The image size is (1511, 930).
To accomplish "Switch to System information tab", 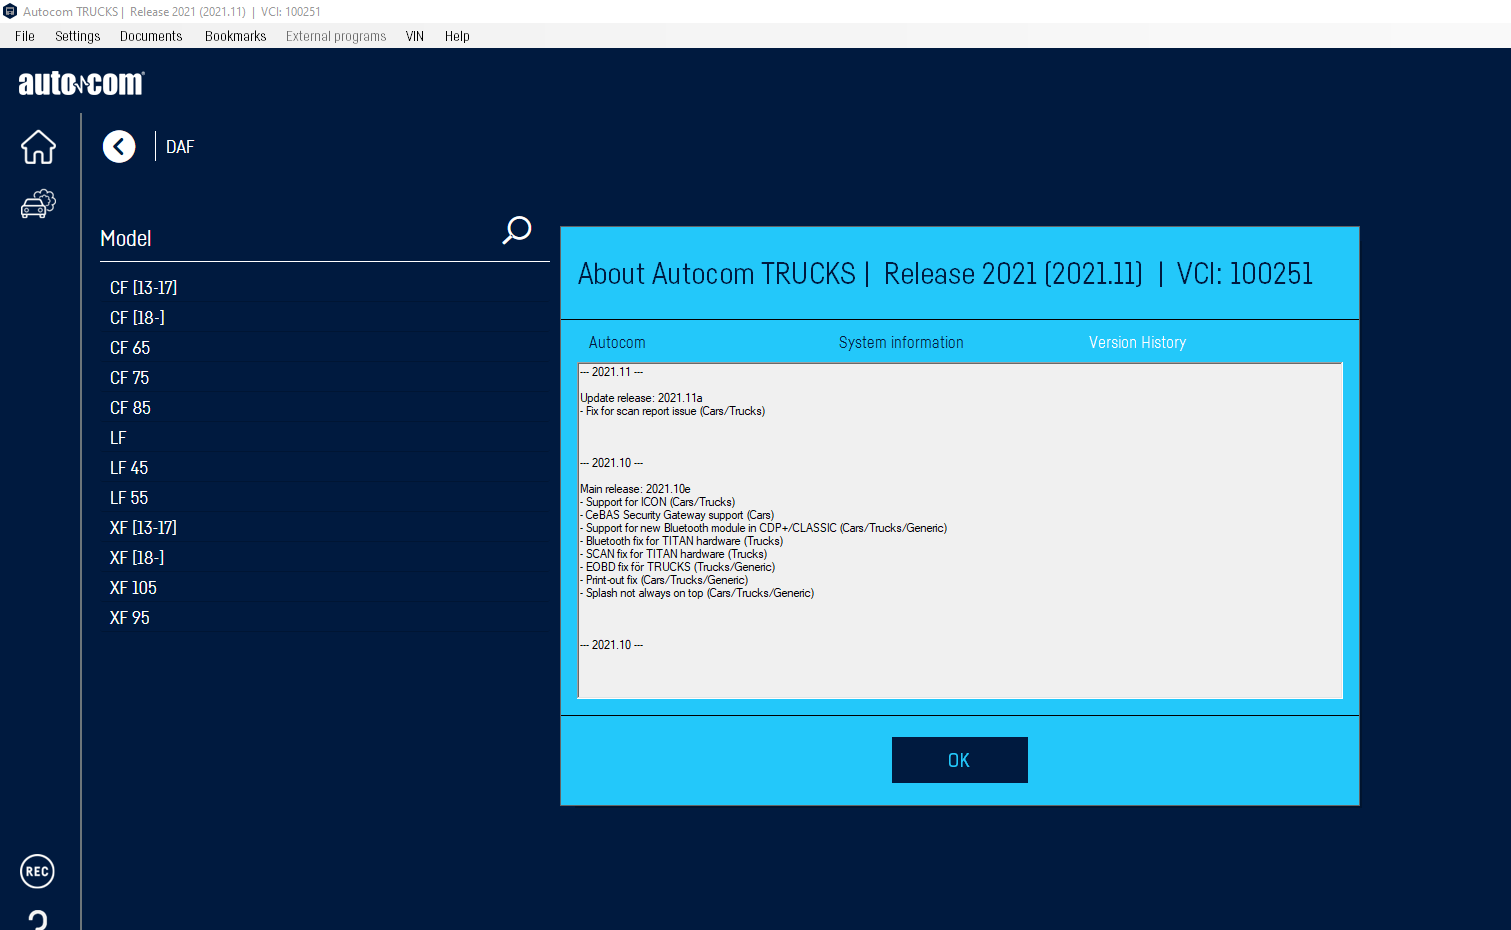I will pos(901,342).
